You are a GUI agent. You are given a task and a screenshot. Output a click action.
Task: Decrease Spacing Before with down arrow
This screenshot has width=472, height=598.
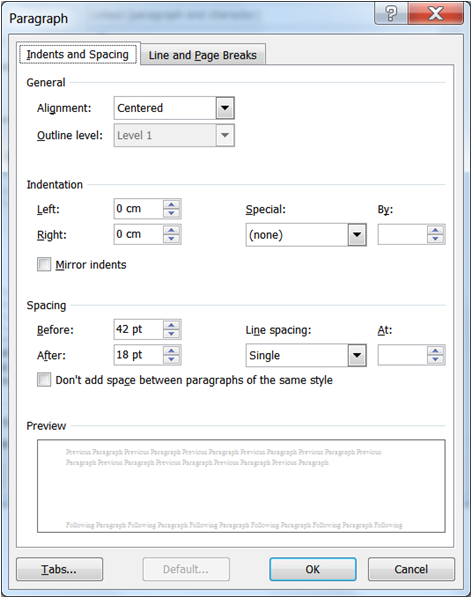click(172, 333)
